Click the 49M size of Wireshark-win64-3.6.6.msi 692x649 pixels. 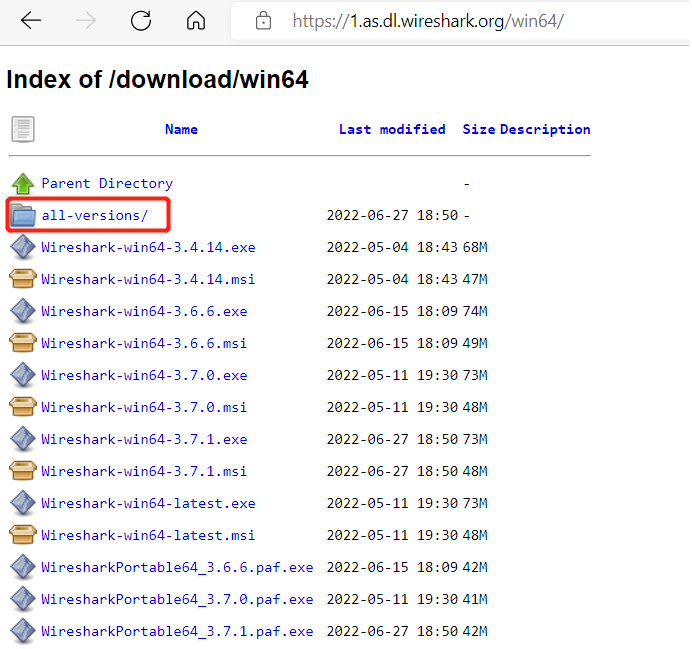coord(475,343)
